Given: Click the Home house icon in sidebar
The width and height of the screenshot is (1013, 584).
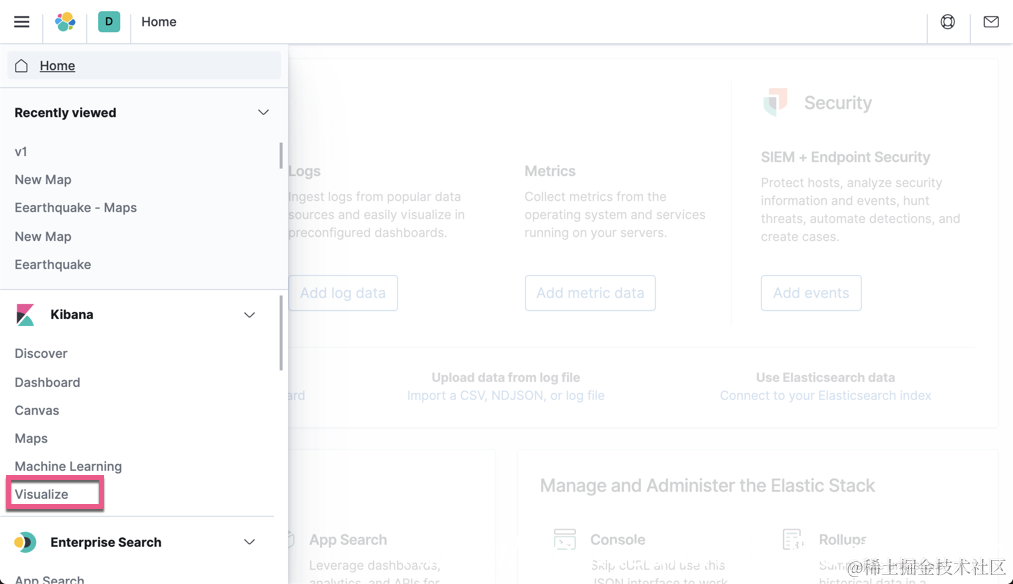Looking at the screenshot, I should (x=21, y=65).
